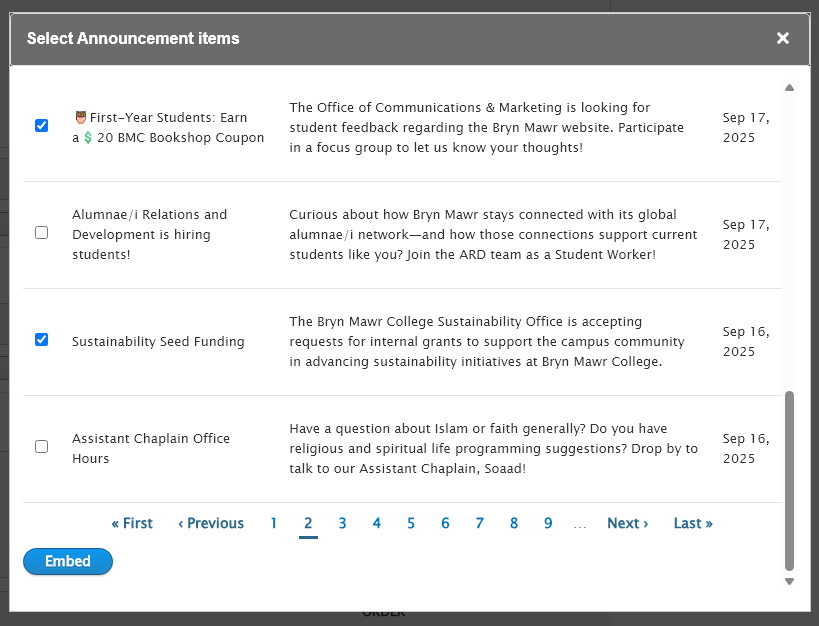Click the scroll up arrow

point(789,88)
